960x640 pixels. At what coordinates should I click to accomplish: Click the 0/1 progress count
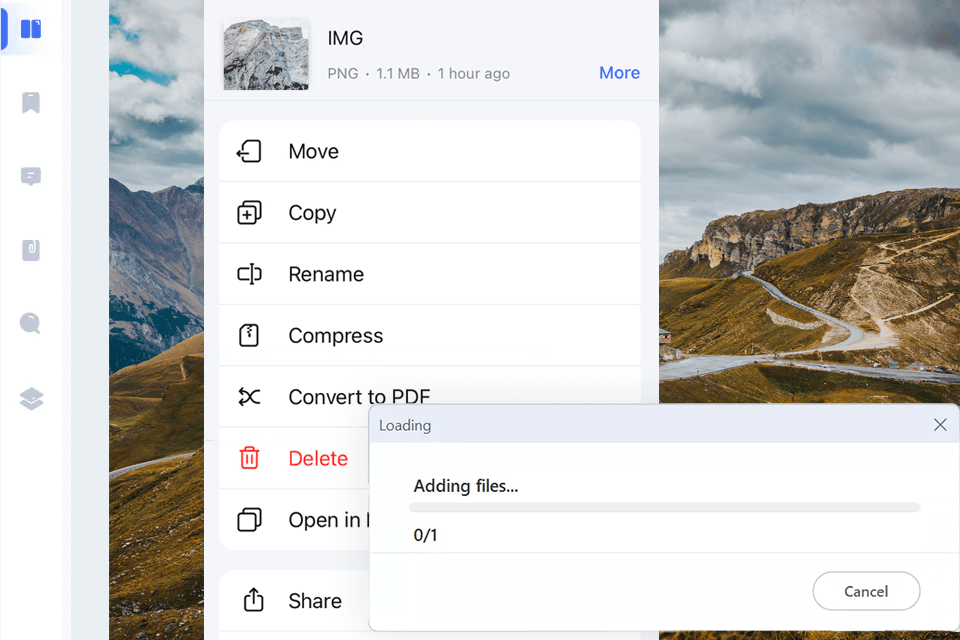coord(425,535)
